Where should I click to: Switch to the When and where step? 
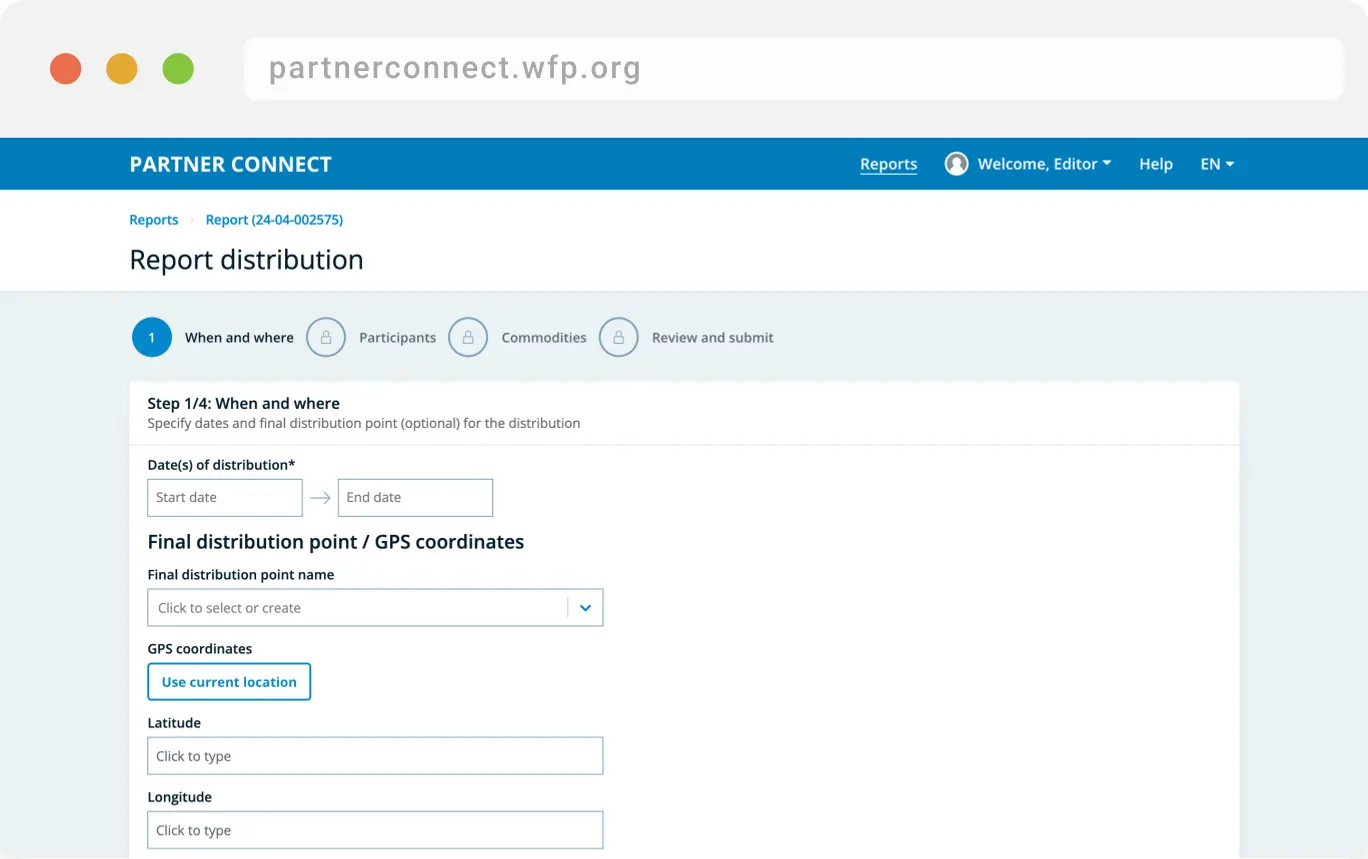coord(239,337)
